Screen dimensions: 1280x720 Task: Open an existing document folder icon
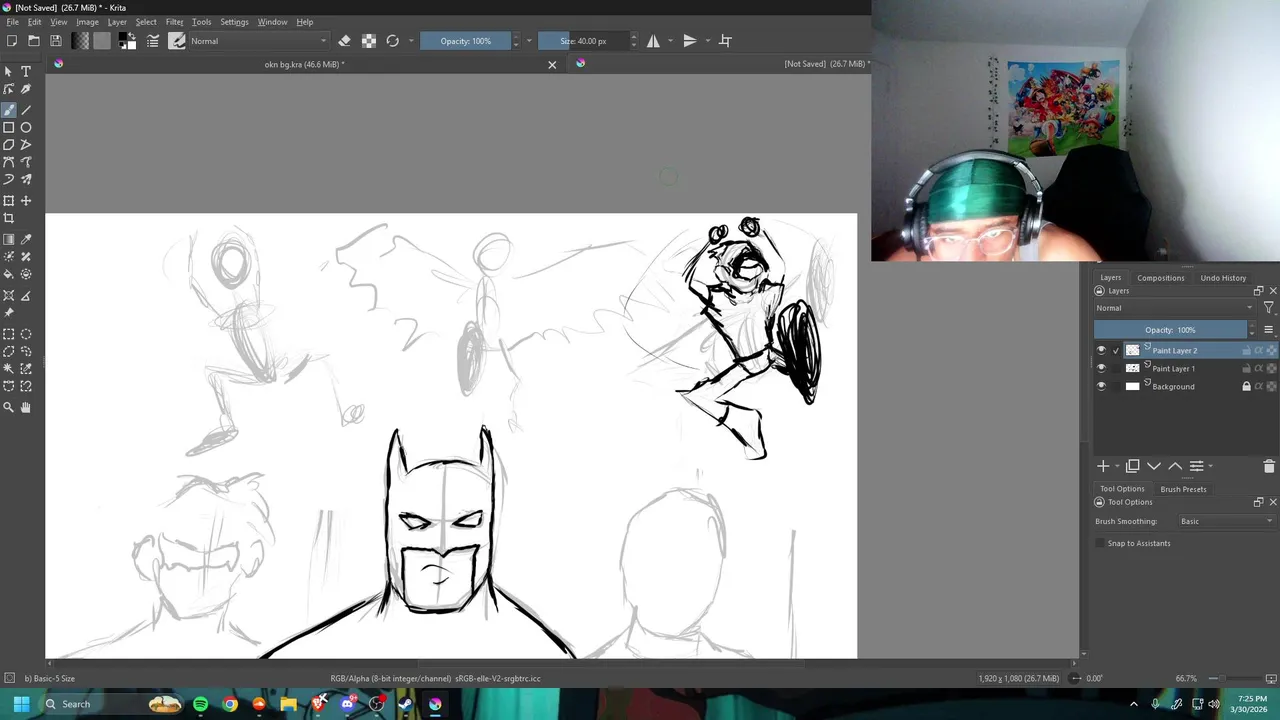[x=34, y=41]
